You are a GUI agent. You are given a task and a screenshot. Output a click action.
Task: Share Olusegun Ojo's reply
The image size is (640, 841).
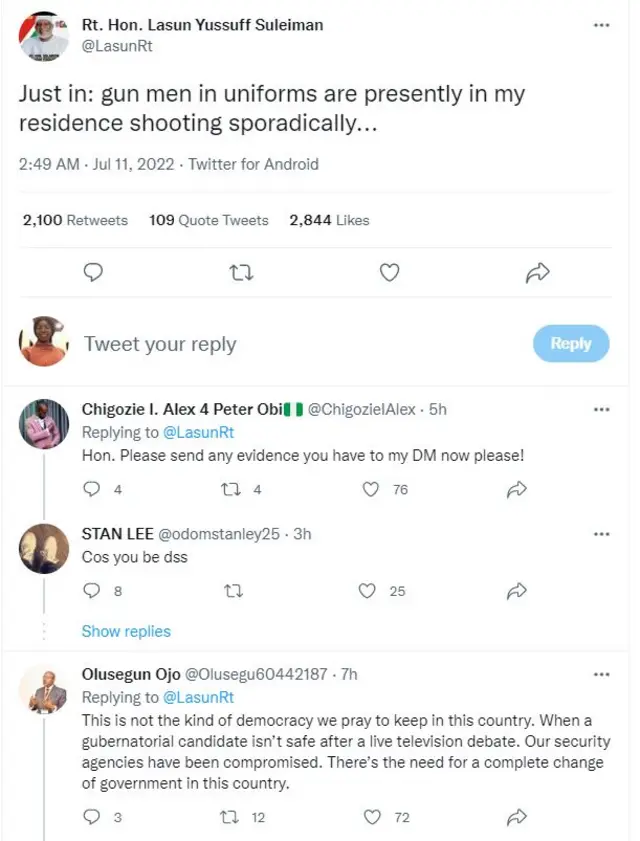tap(517, 817)
